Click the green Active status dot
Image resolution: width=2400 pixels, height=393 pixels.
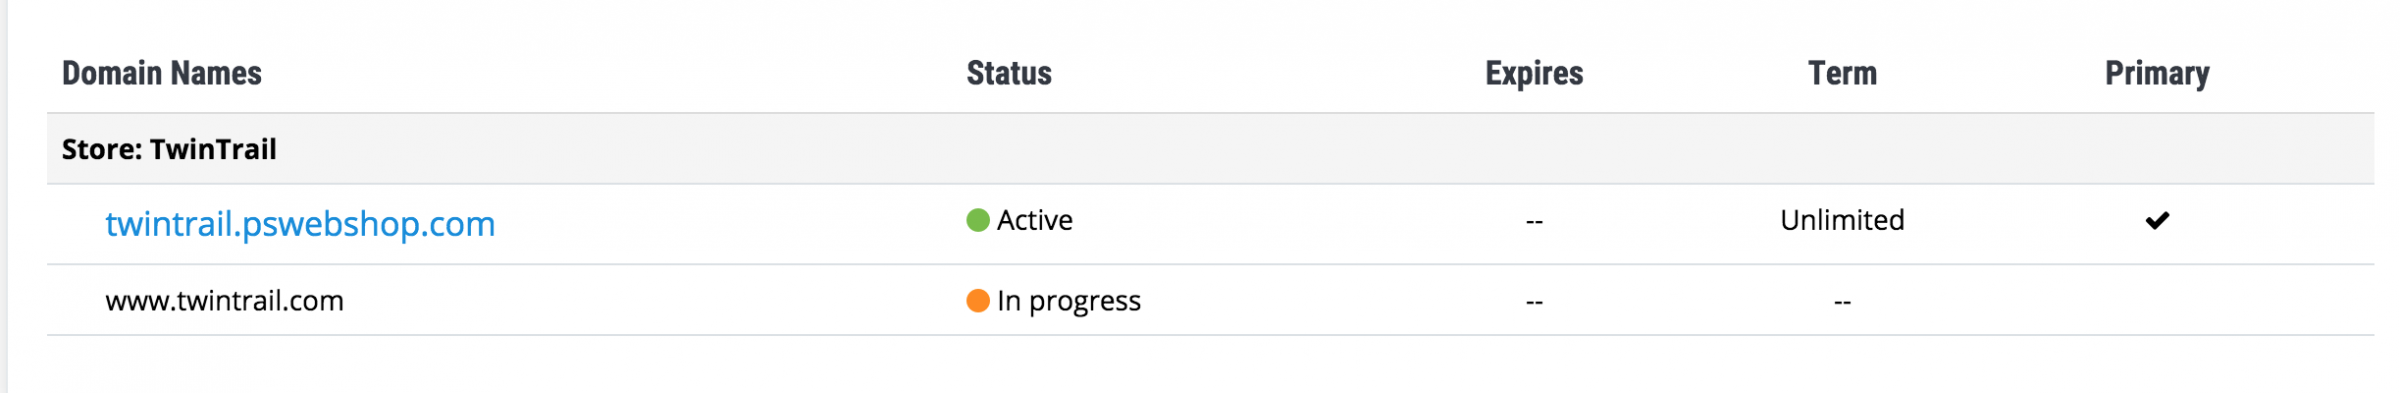click(978, 220)
